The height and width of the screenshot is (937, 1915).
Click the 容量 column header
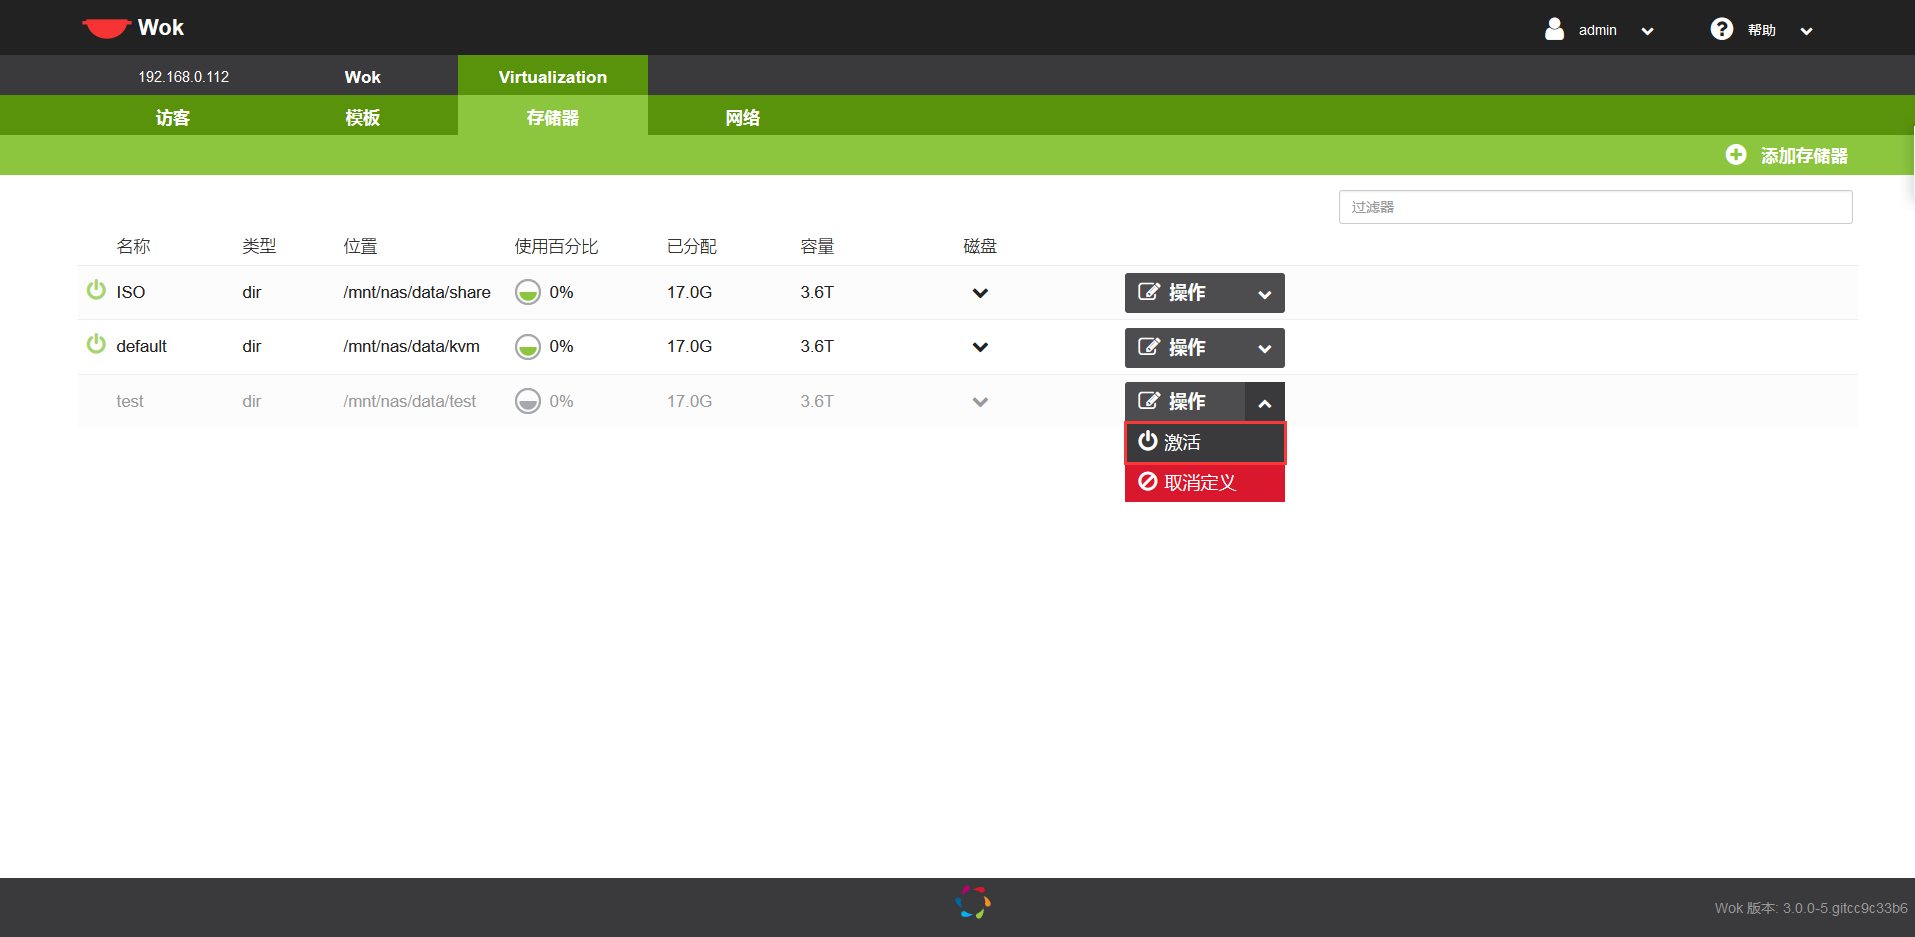(817, 246)
